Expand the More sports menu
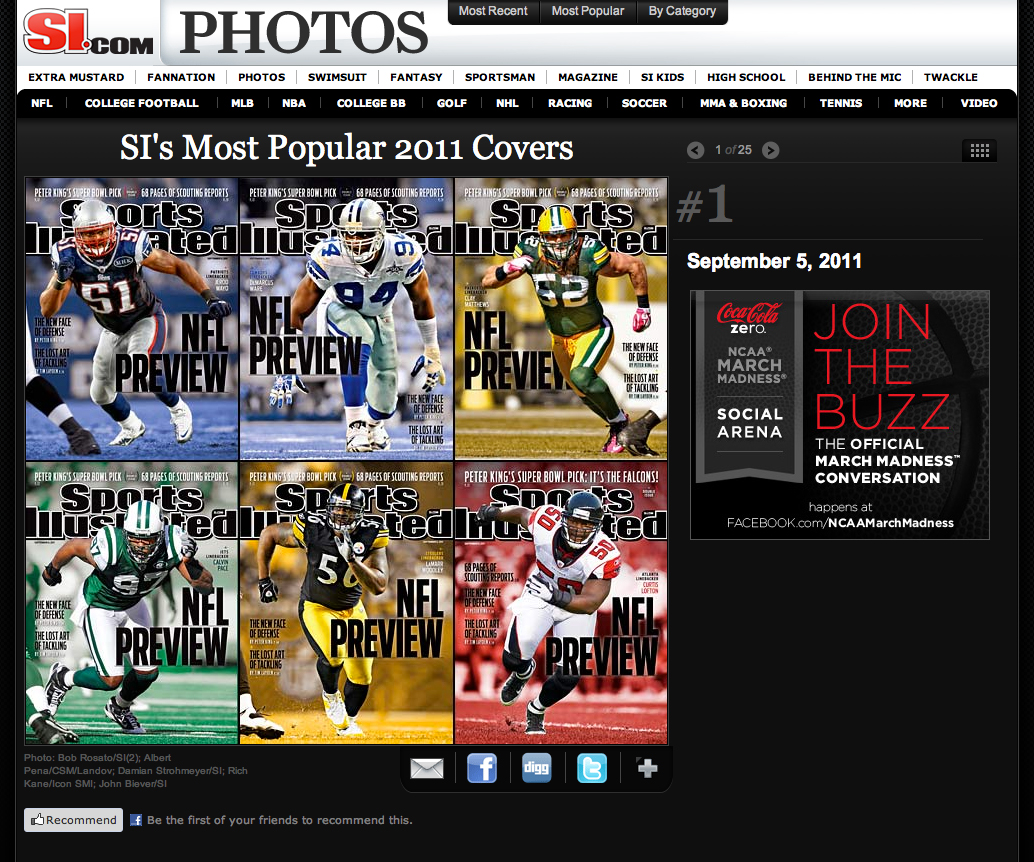This screenshot has height=862, width=1034. [910, 103]
